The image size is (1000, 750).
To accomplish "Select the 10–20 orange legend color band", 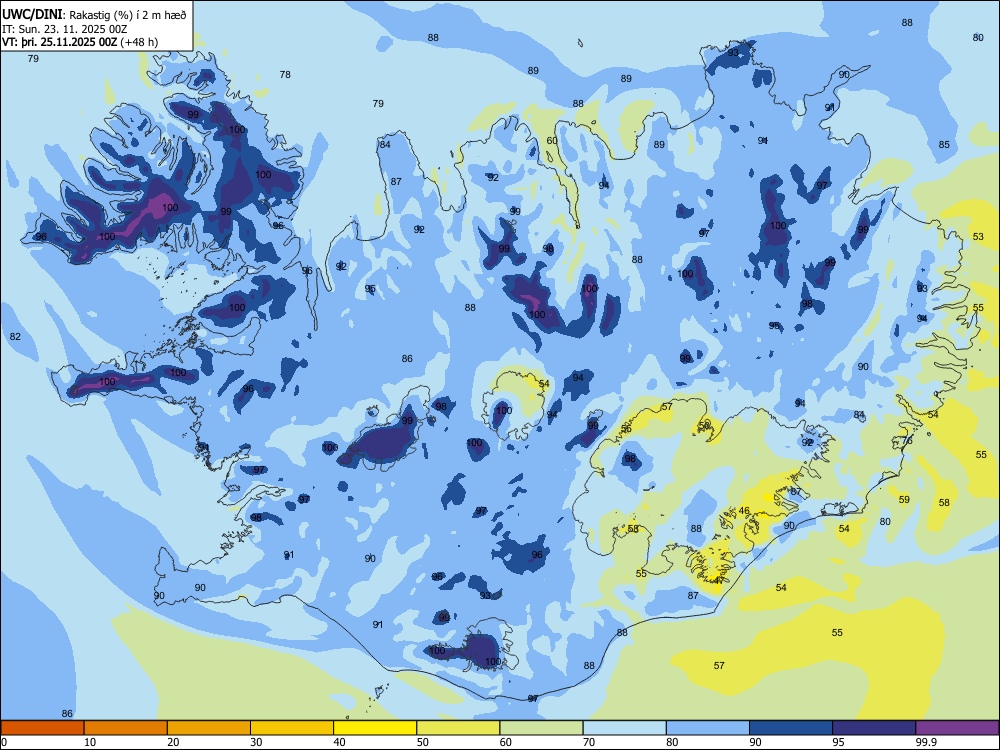I will tap(126, 728).
